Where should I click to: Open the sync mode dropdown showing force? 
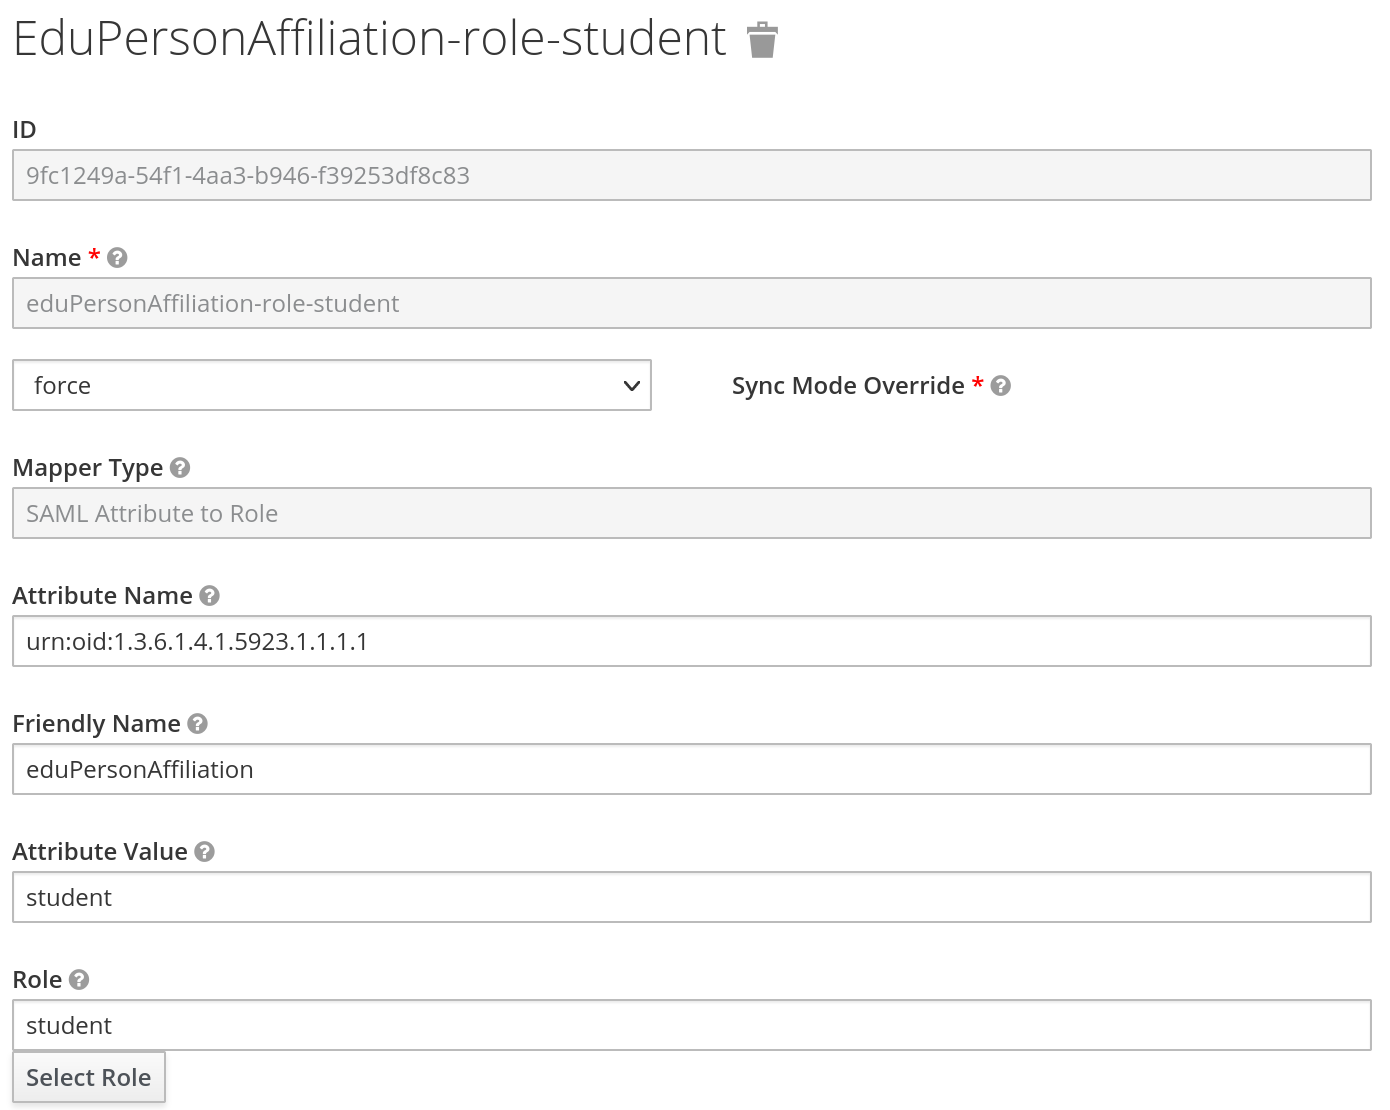(331, 385)
